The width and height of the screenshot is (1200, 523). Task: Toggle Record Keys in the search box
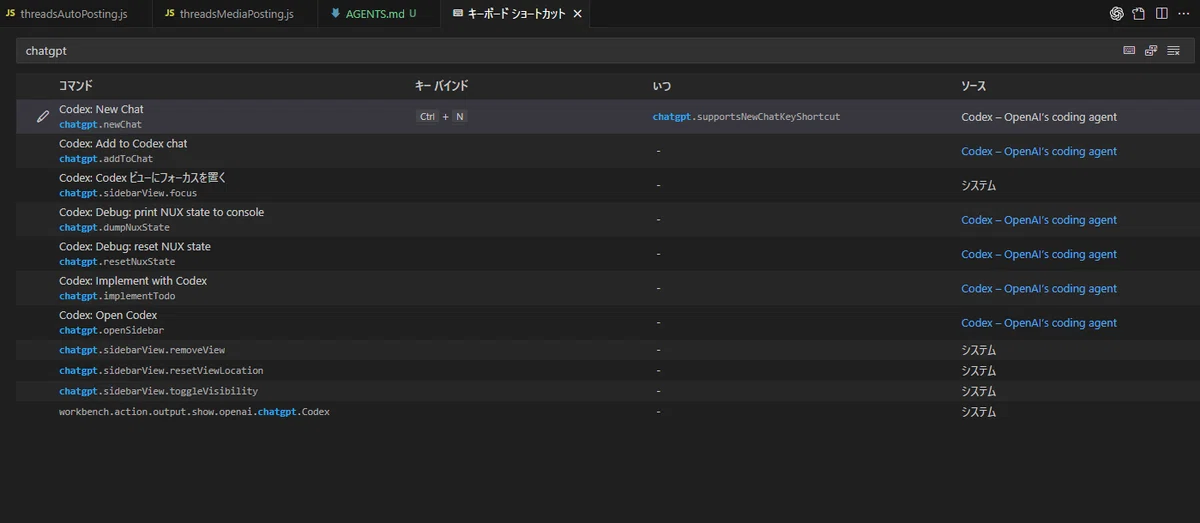[x=1129, y=50]
